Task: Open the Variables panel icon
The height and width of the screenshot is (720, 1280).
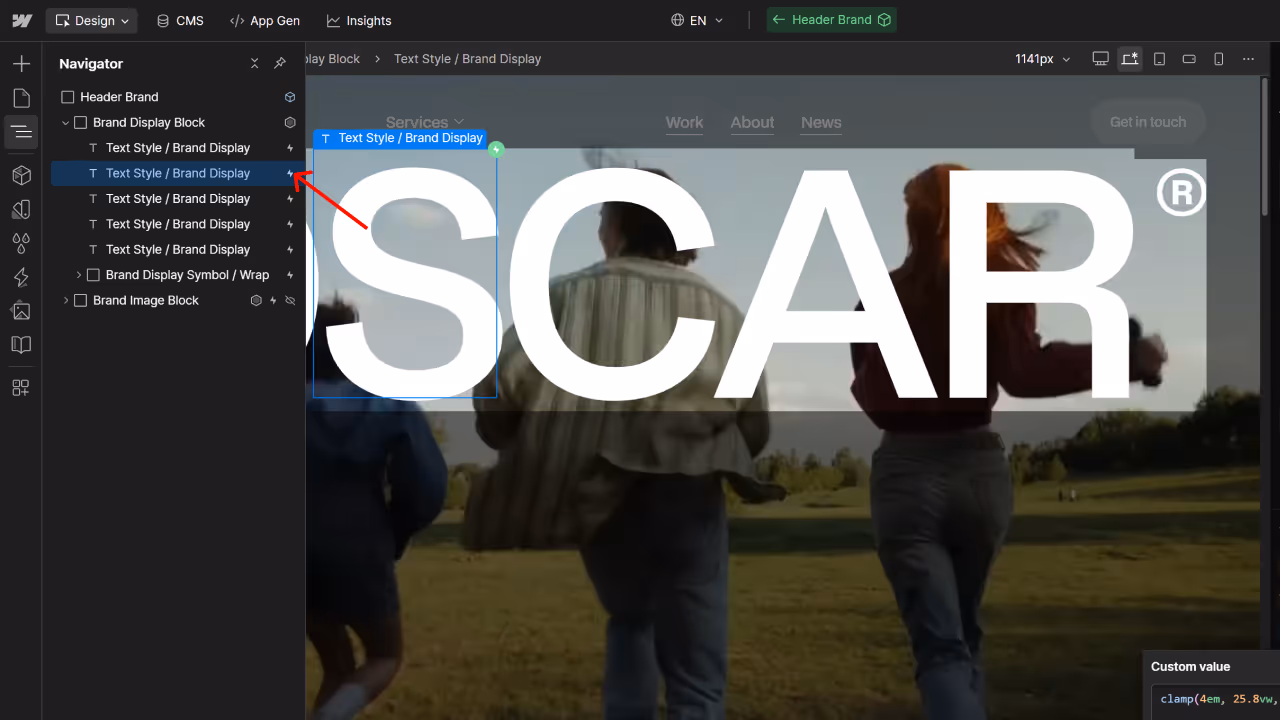Action: click(21, 209)
